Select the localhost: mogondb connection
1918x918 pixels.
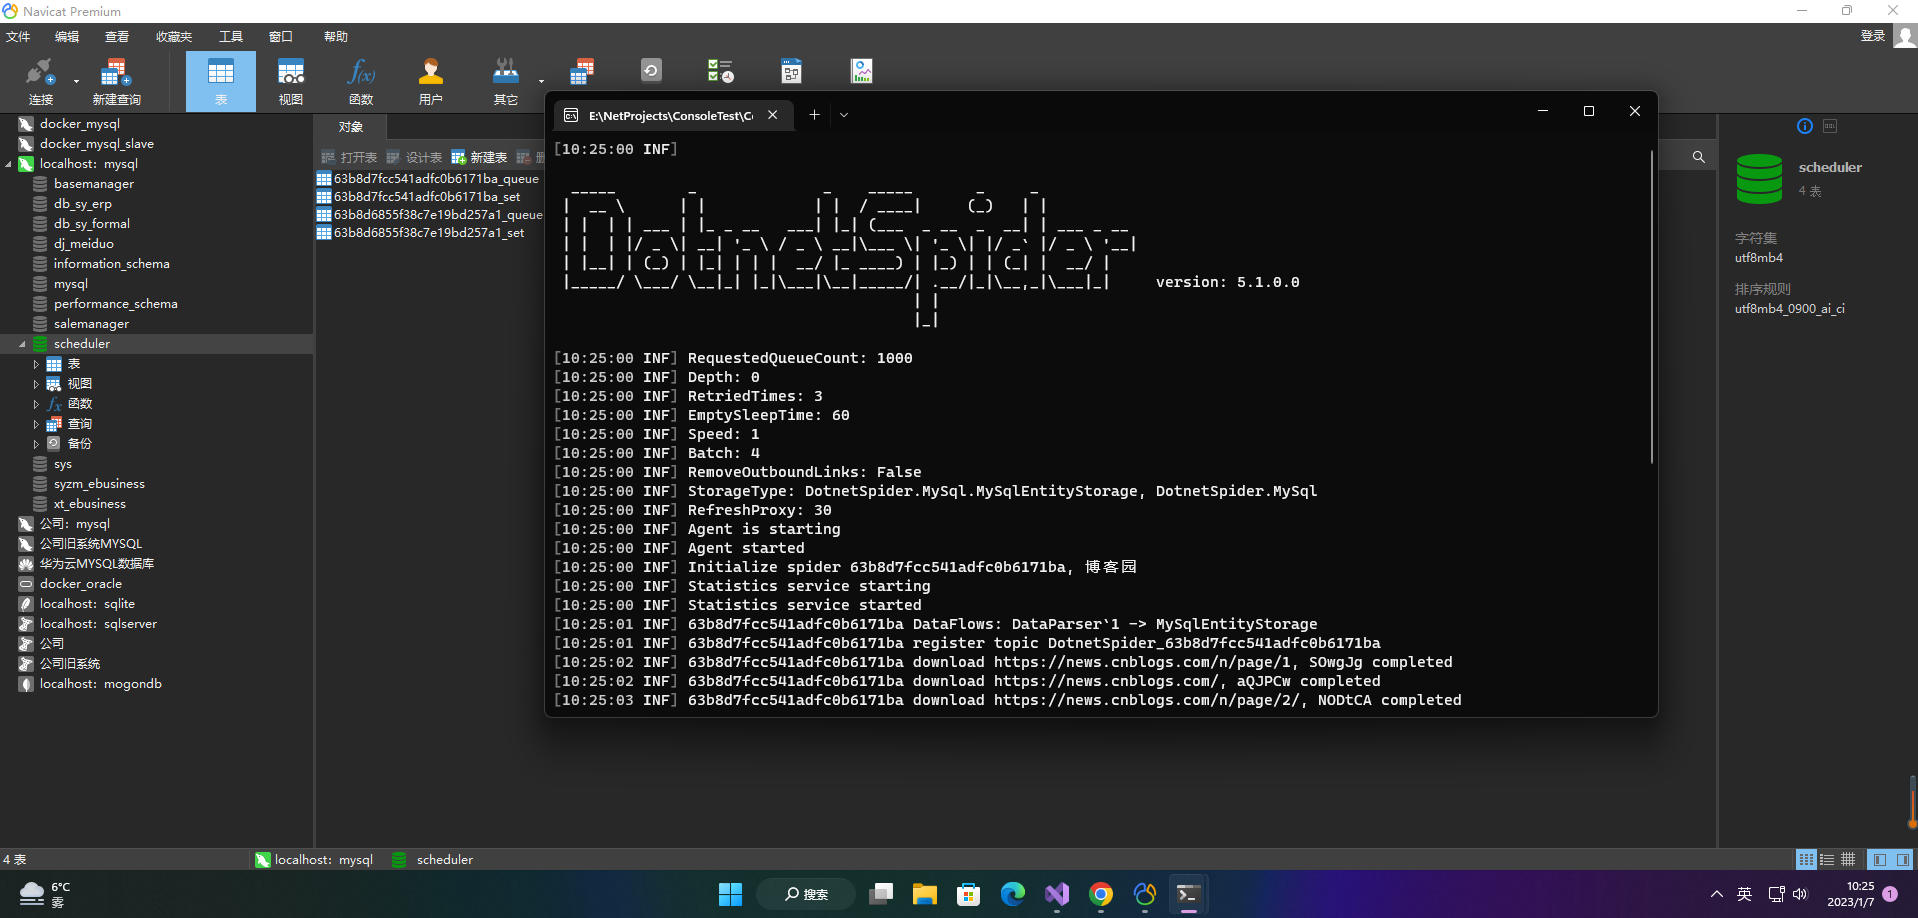click(x=101, y=684)
